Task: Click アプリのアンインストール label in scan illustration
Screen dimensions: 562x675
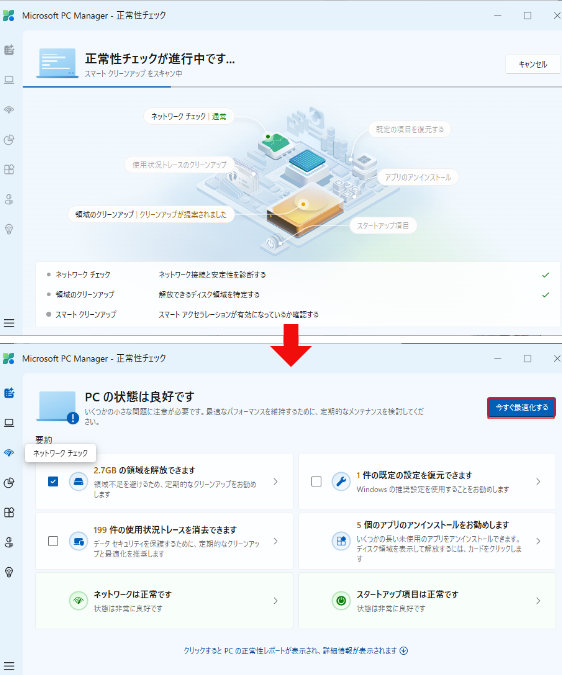Action: tap(417, 177)
